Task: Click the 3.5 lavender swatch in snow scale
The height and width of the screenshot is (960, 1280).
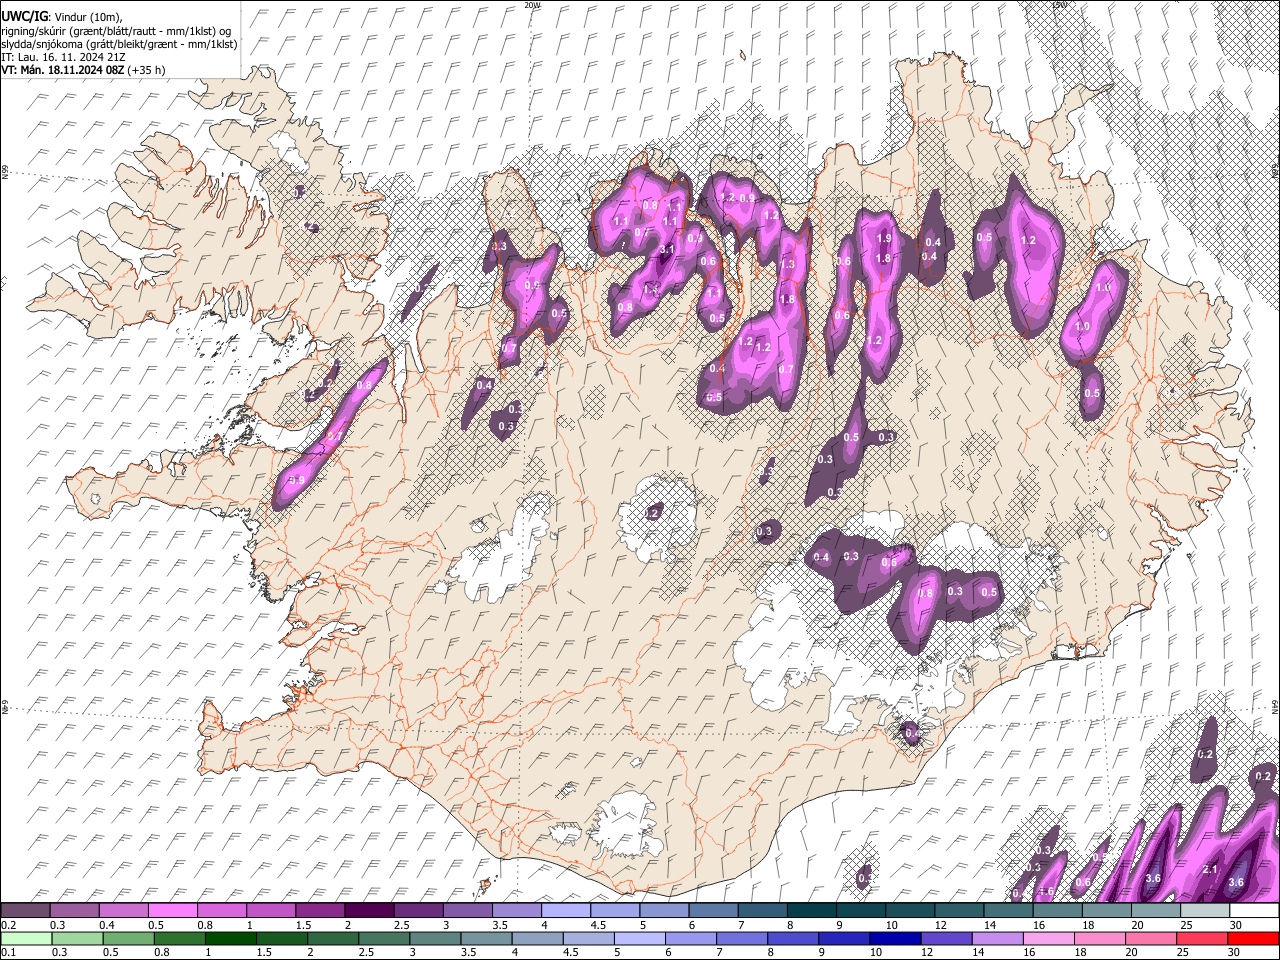Action: (515, 911)
